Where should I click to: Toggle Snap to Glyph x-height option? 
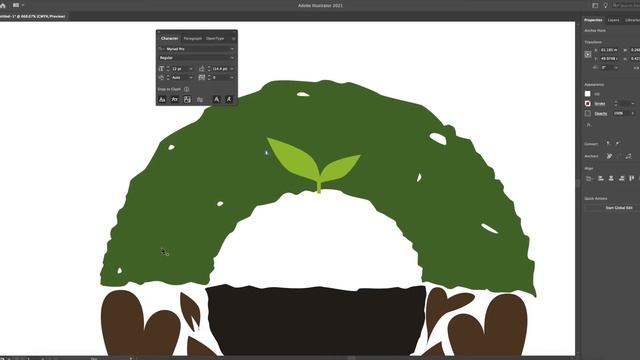(175, 100)
